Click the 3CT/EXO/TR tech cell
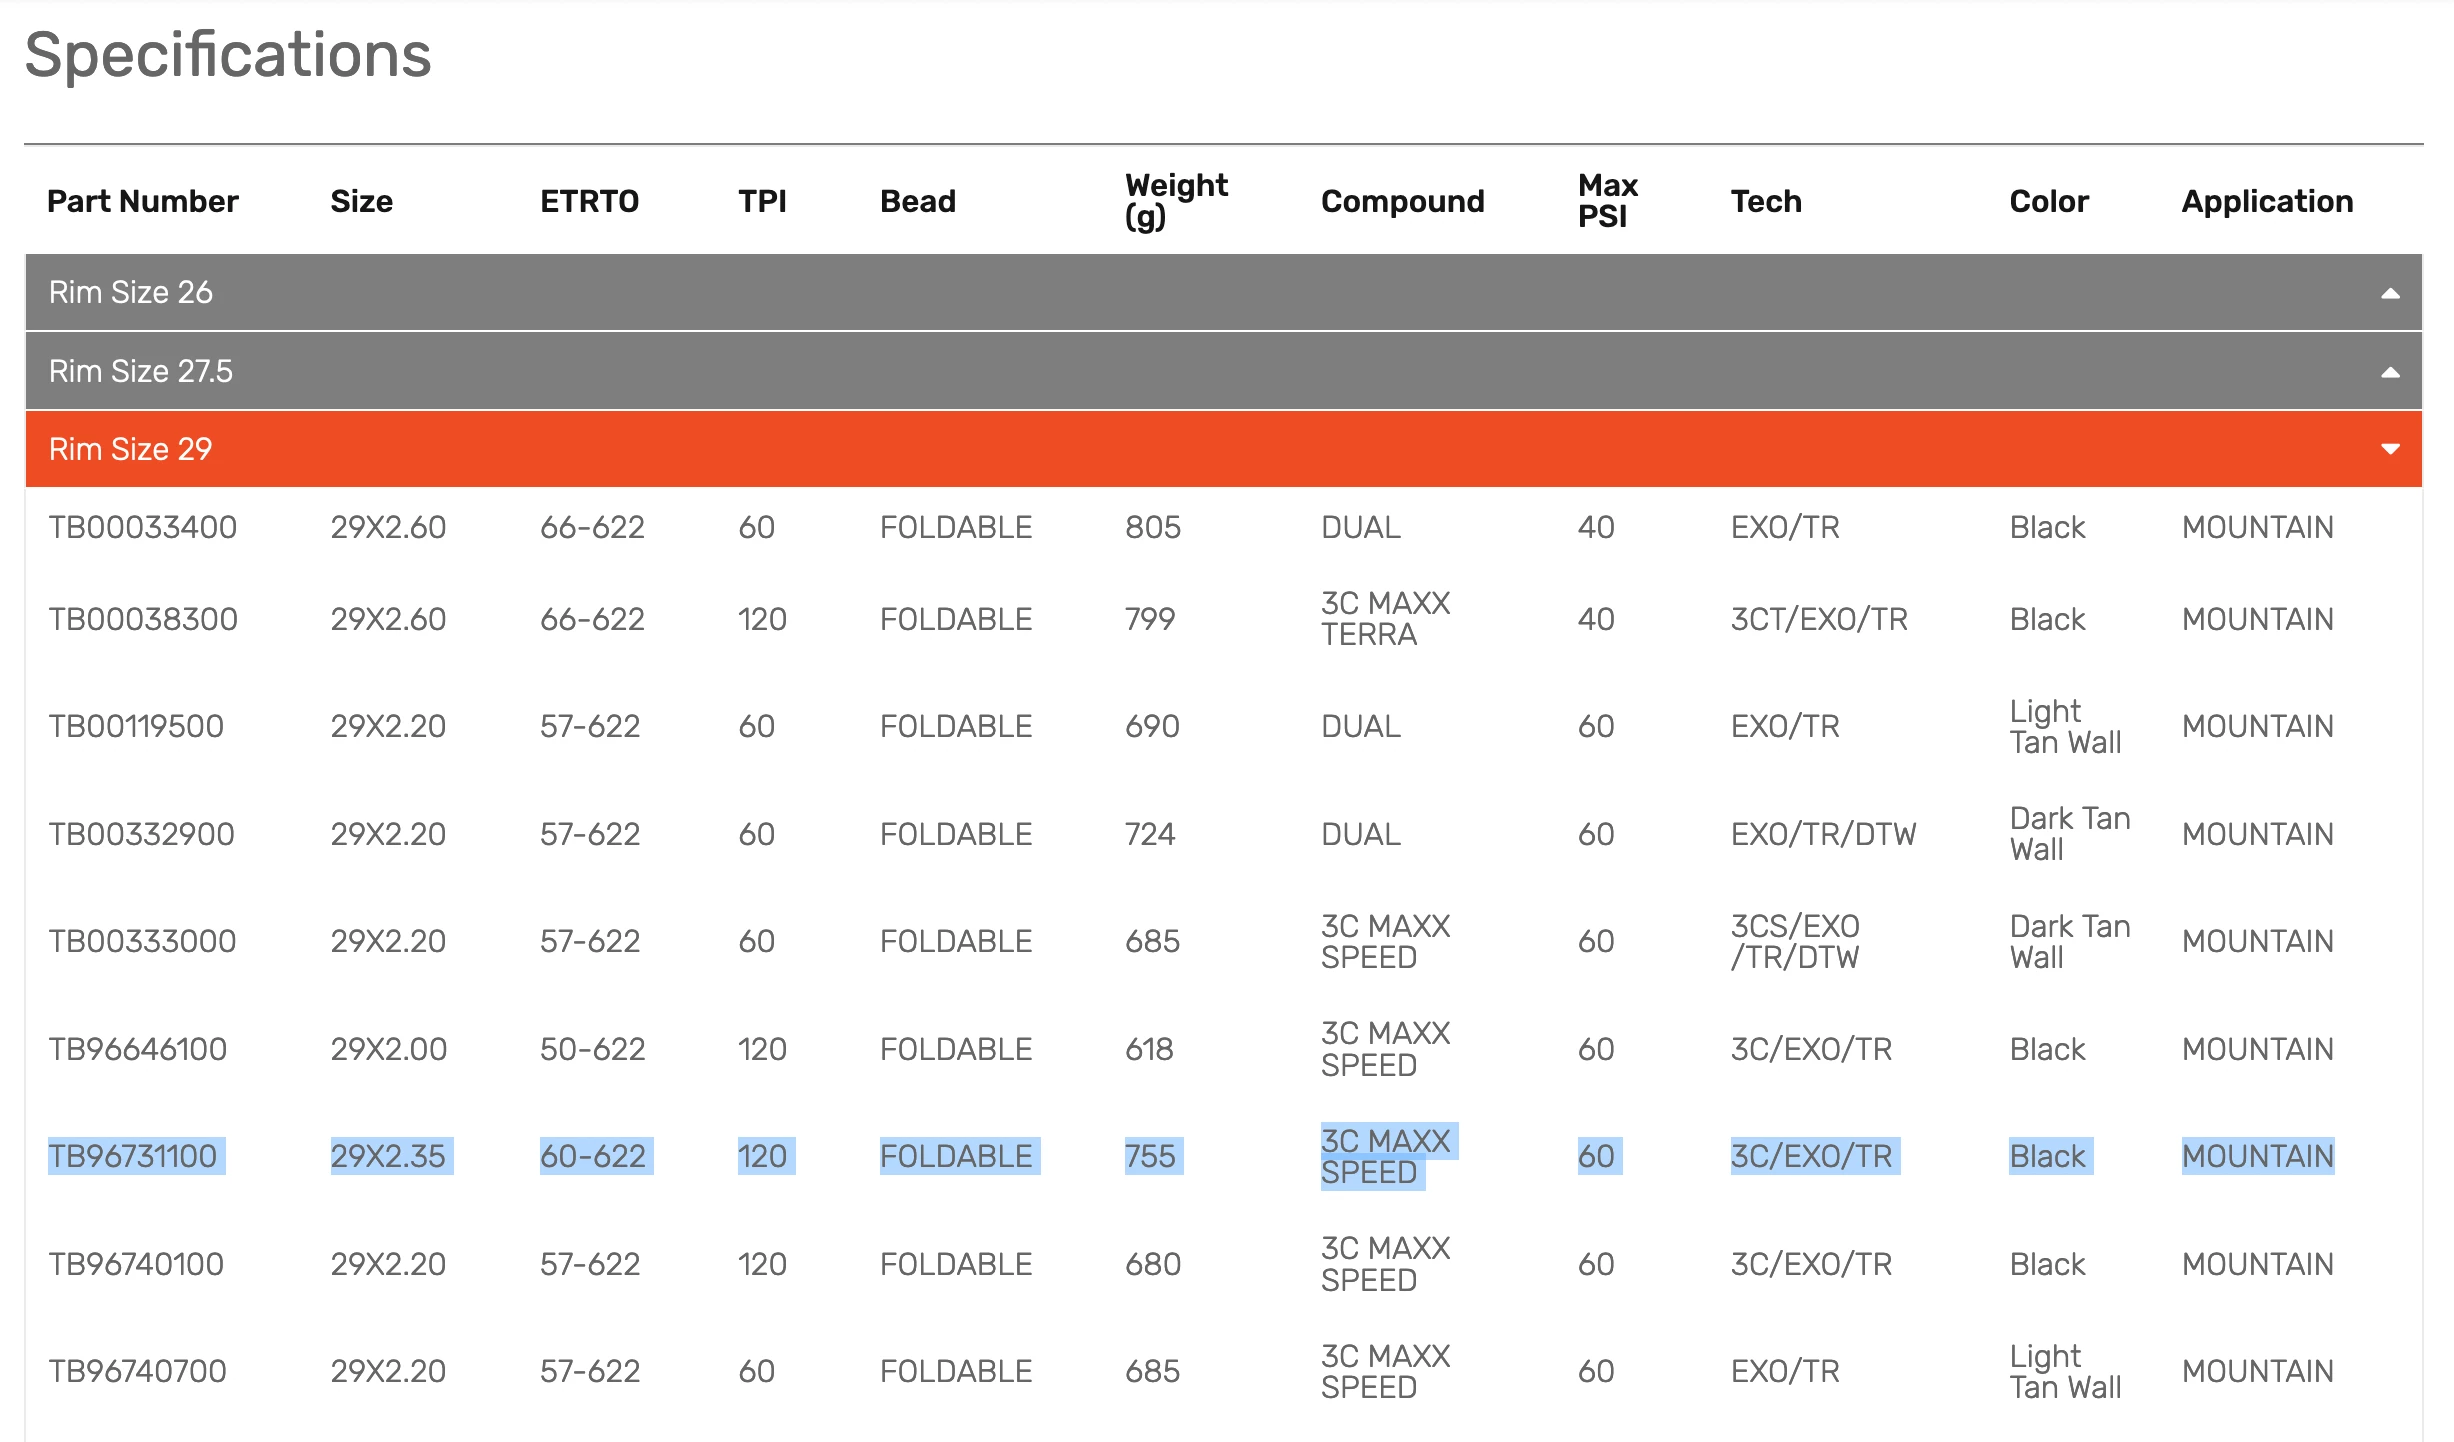Screen dimensions: 2454x1442 click(1819, 619)
